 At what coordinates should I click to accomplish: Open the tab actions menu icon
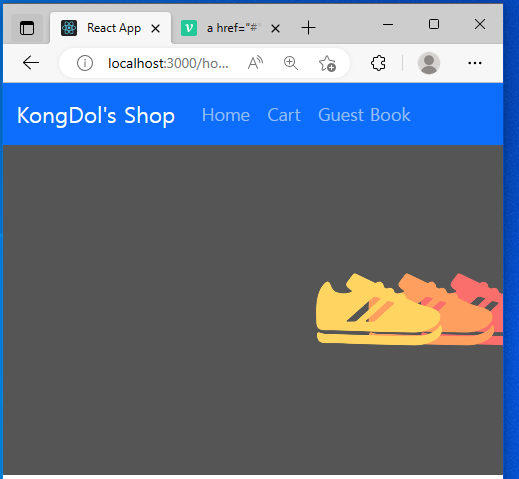click(x=27, y=28)
